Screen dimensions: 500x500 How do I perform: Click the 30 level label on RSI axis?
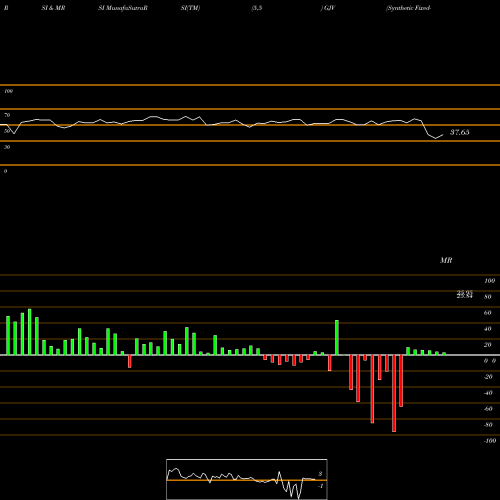pyautogui.click(x=7, y=147)
